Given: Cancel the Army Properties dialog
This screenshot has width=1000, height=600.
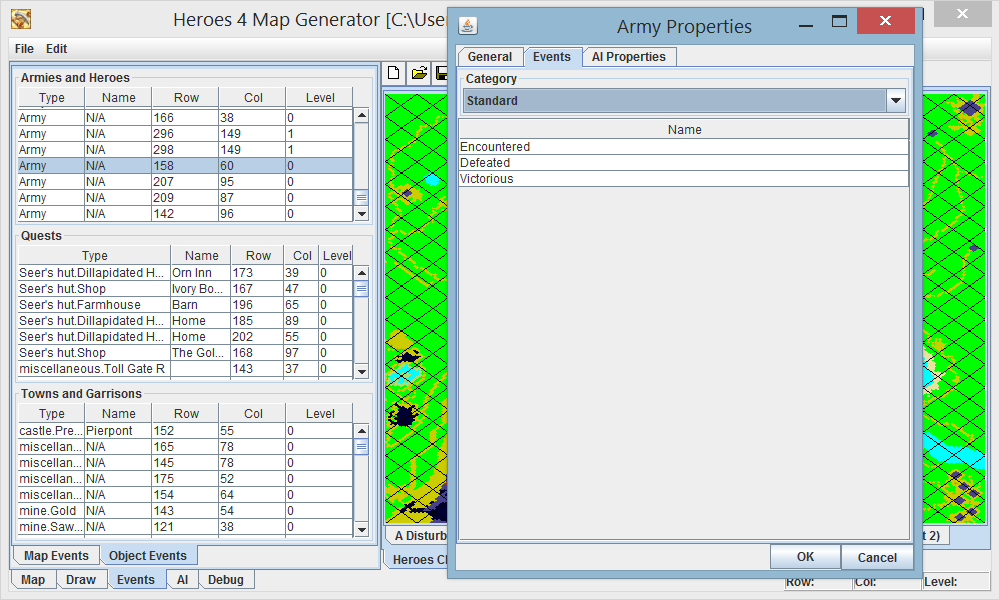Looking at the screenshot, I should (x=877, y=557).
